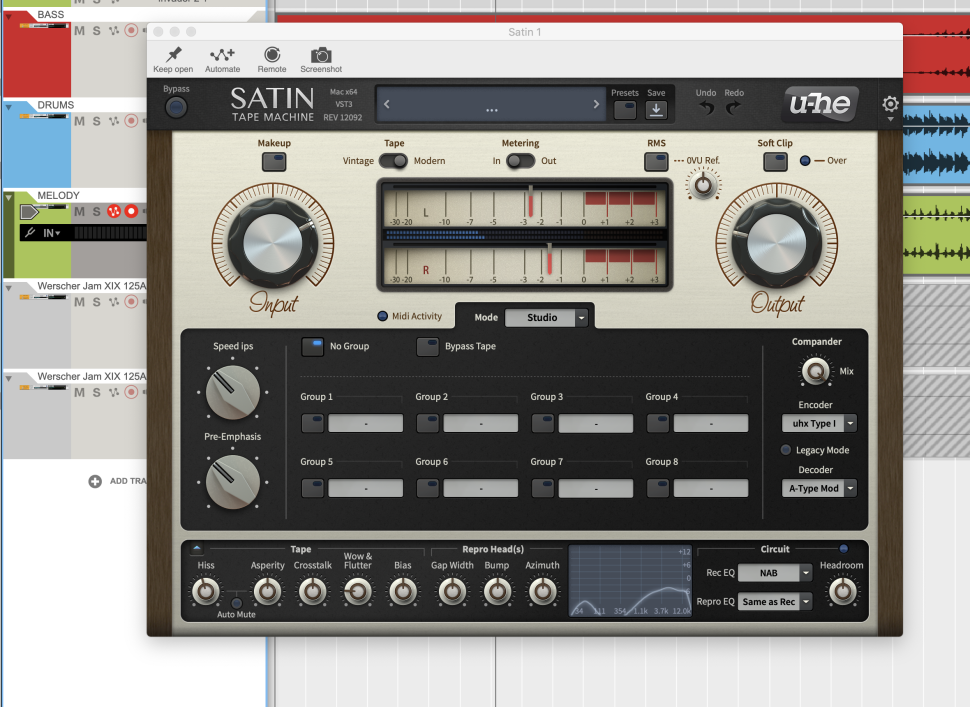The width and height of the screenshot is (970, 707).
Task: Select the Mode tab
Action: (x=486, y=317)
